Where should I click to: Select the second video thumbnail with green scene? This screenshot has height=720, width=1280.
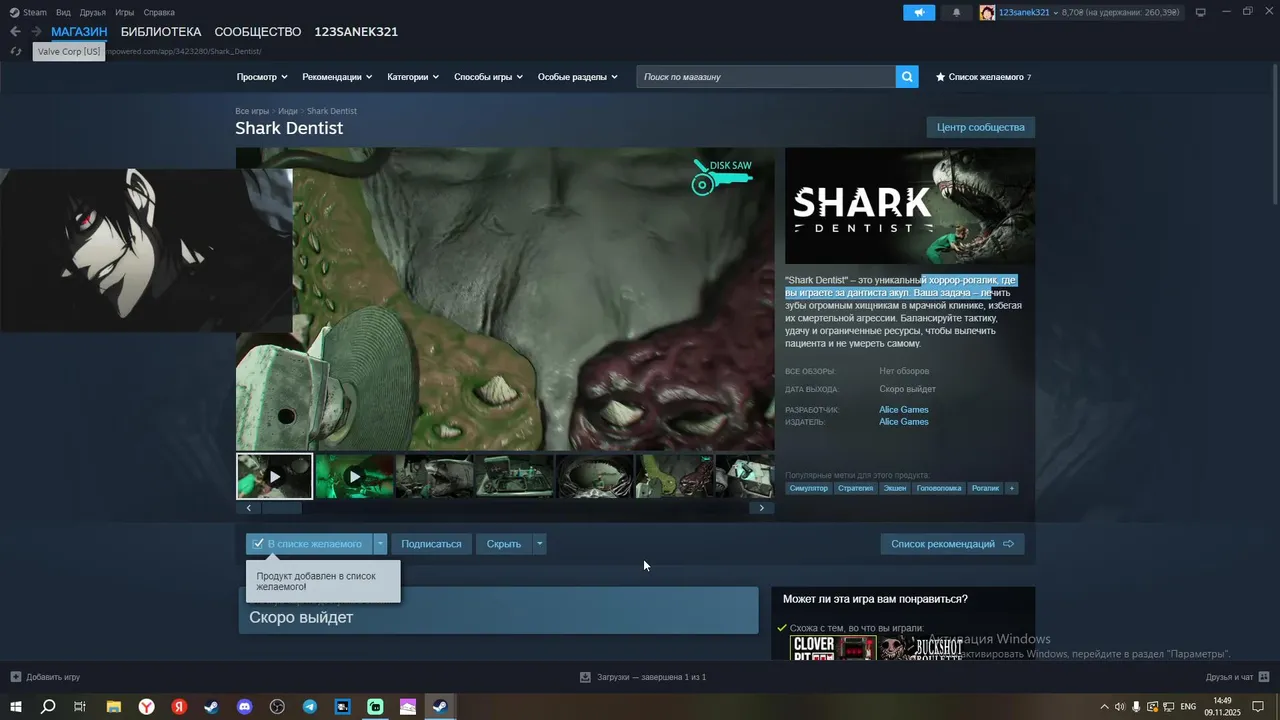point(355,476)
